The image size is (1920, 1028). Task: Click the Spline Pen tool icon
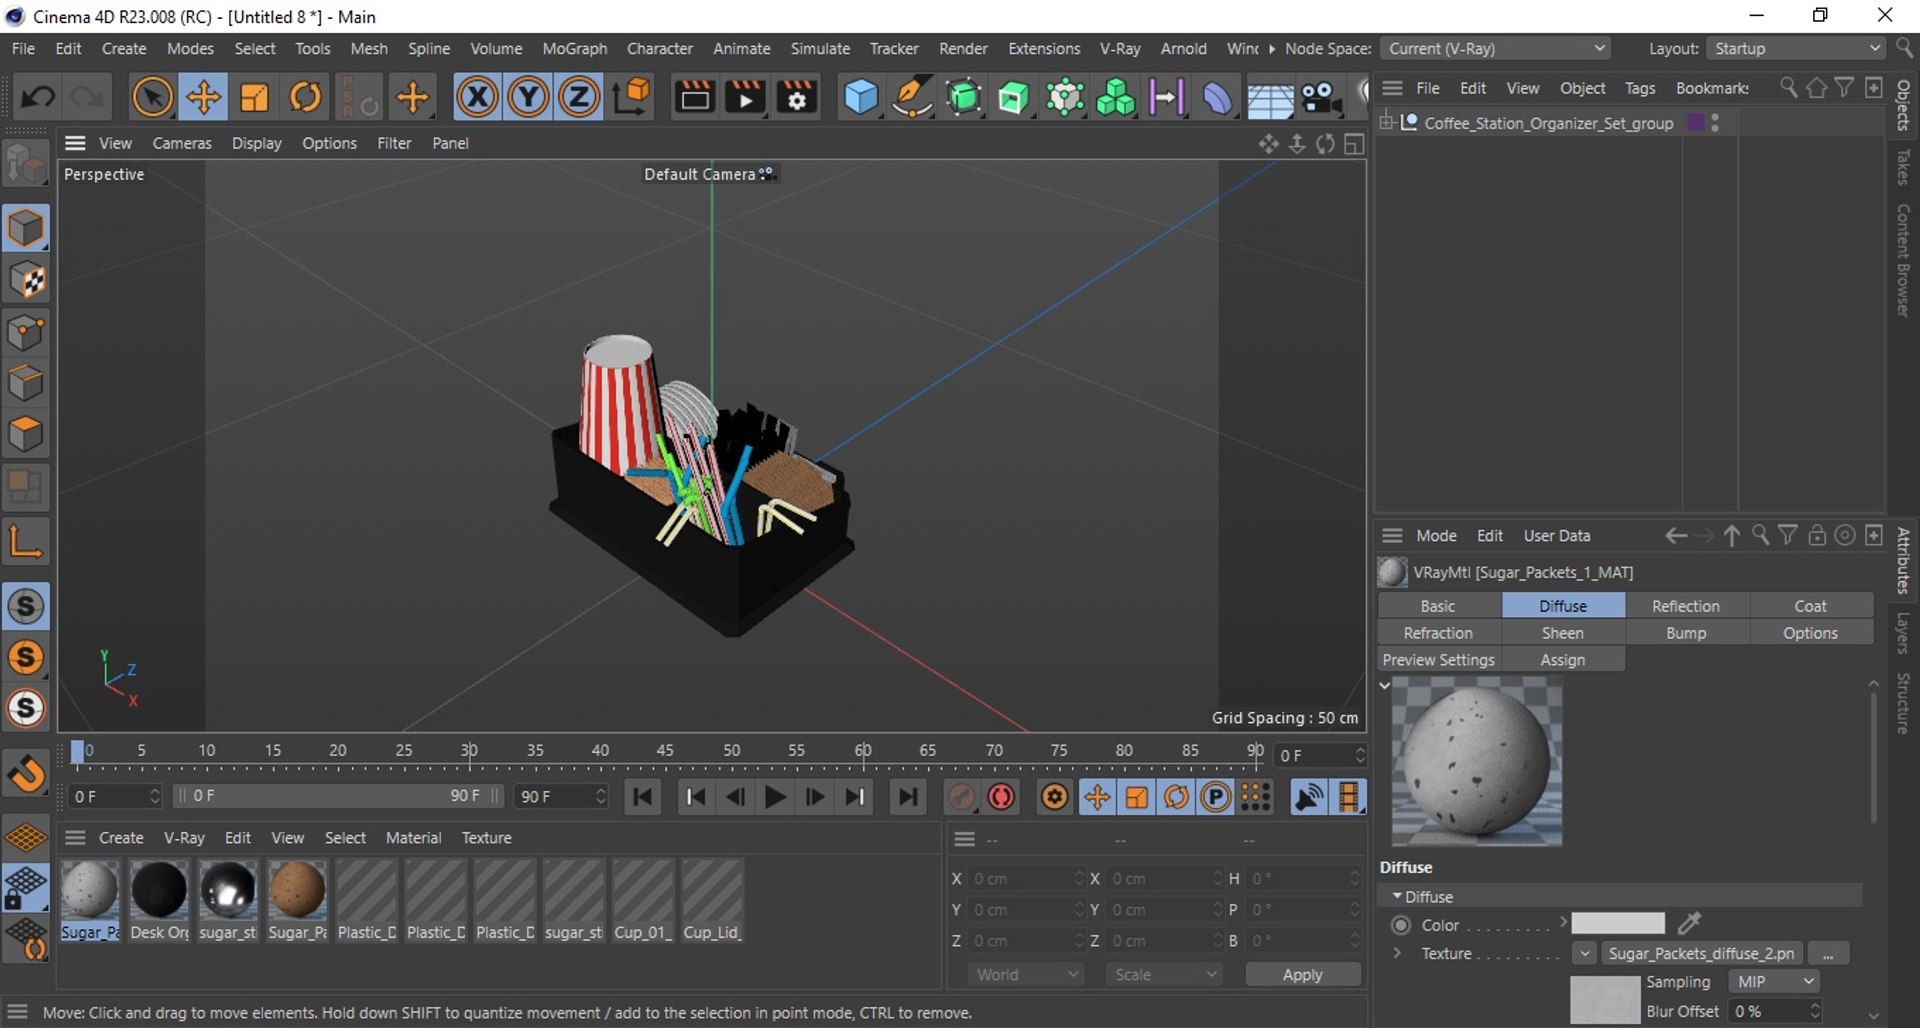click(x=911, y=97)
